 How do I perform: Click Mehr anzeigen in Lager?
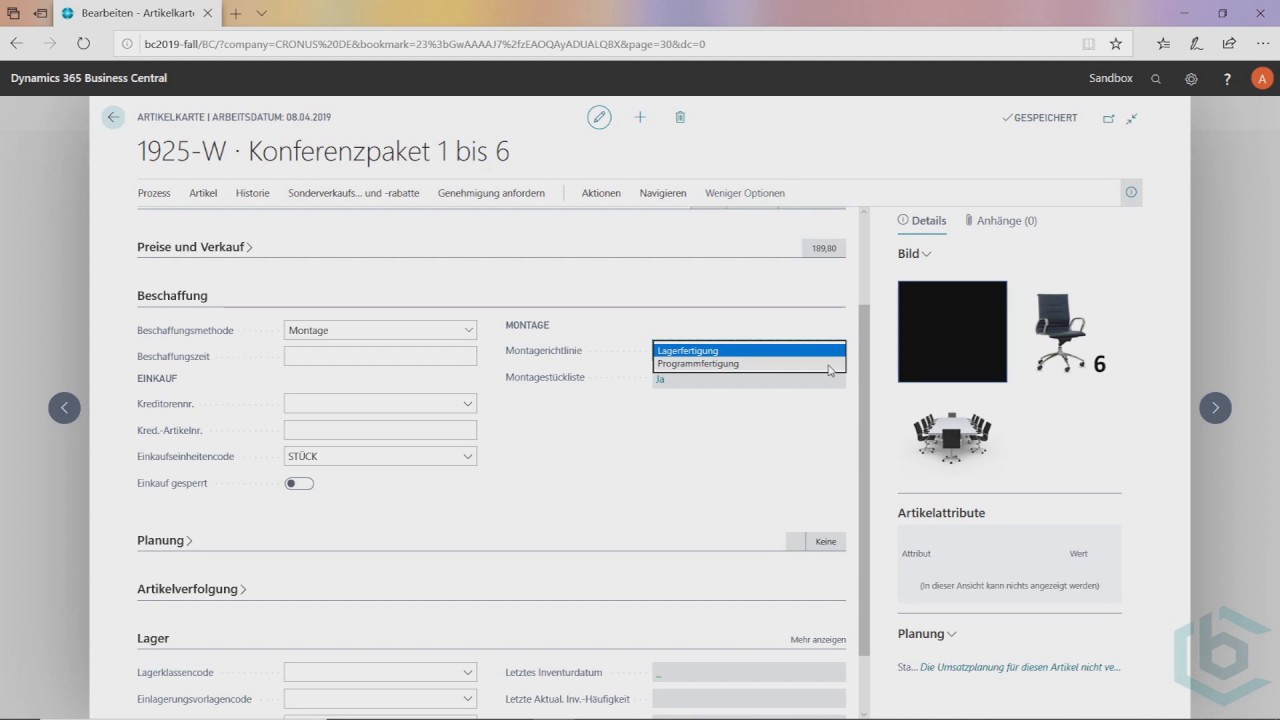(818, 640)
